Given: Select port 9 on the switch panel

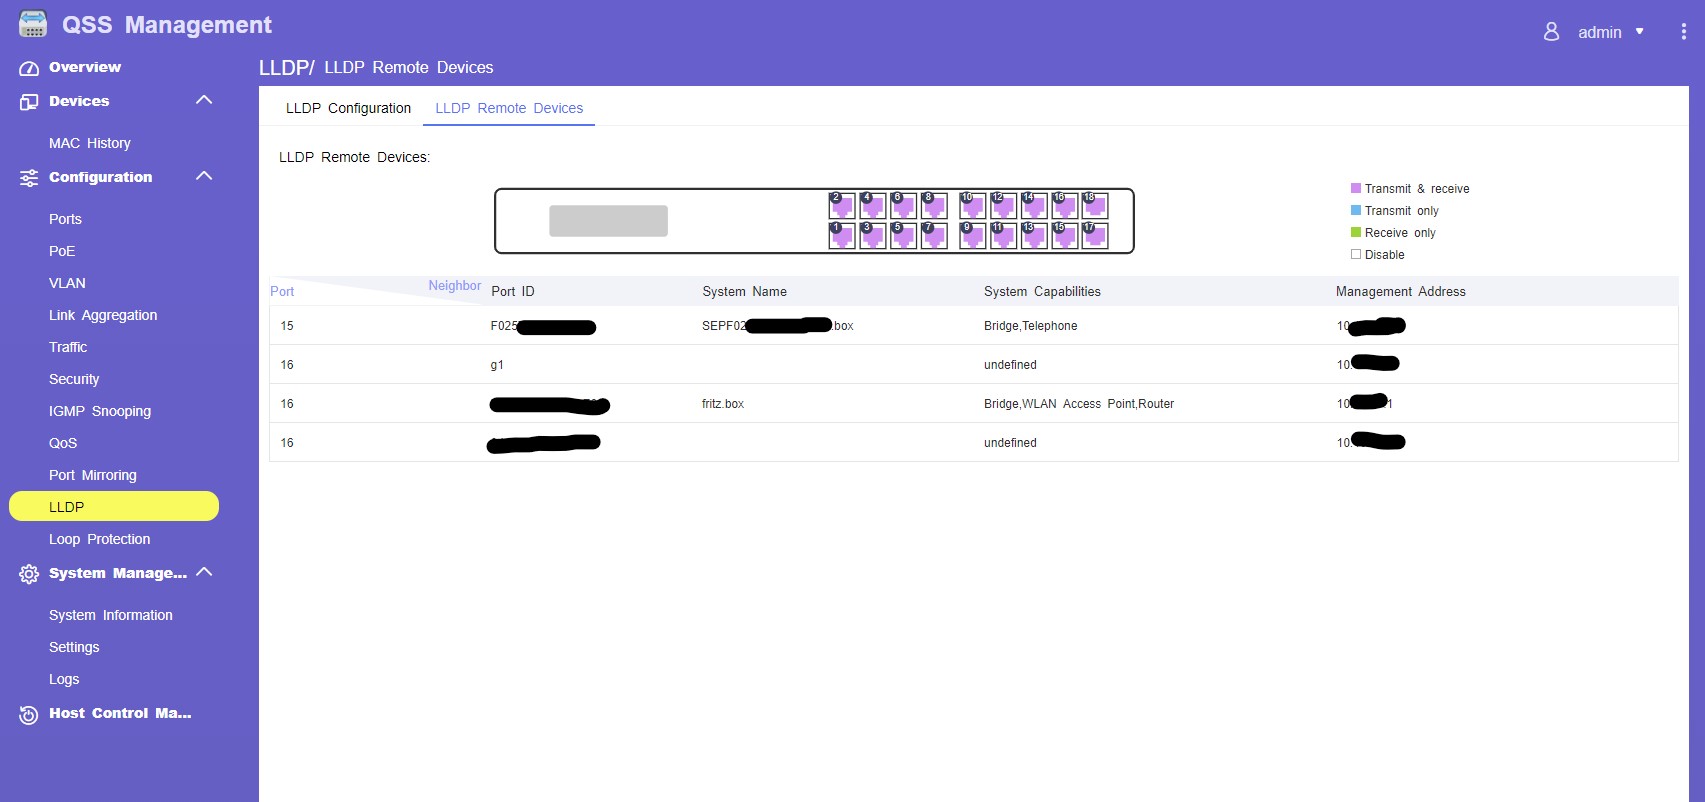Looking at the screenshot, I should coord(972,236).
